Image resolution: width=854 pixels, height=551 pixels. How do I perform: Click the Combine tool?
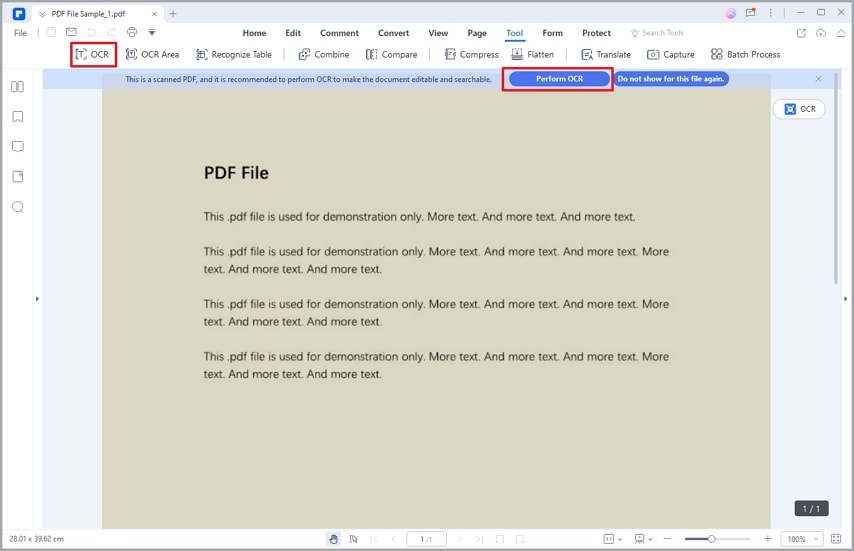(x=324, y=54)
